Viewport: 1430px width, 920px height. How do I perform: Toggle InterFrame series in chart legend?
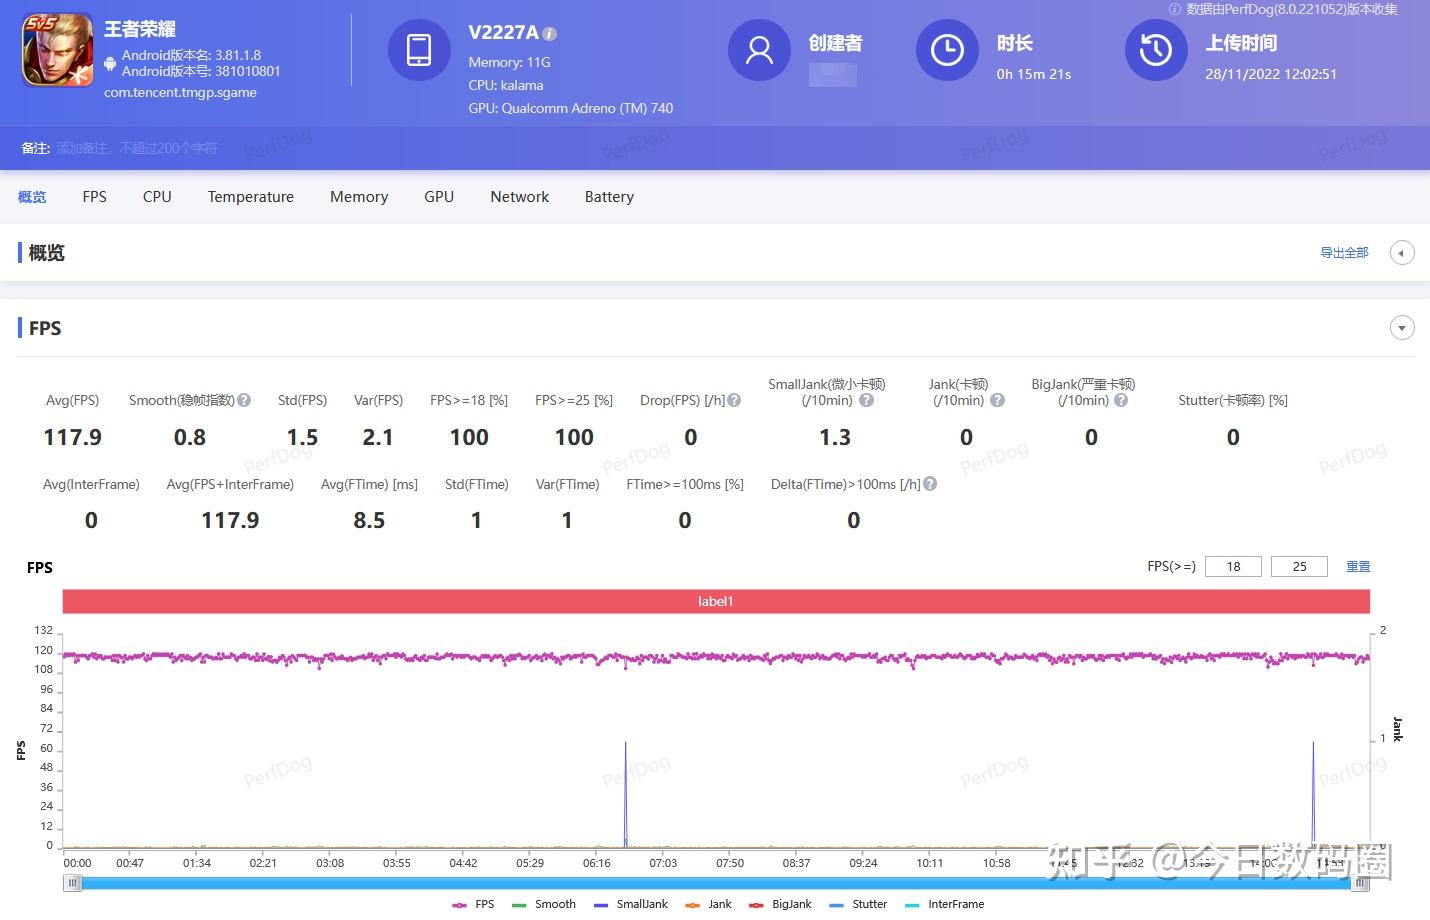(944, 904)
